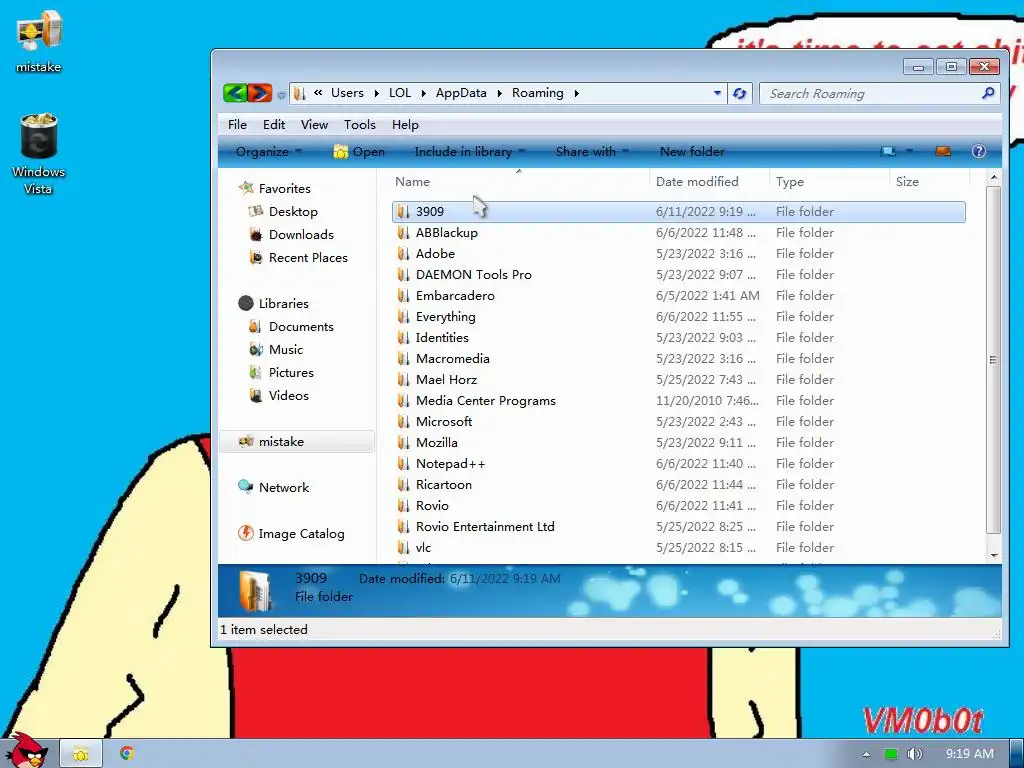Select Desktop in the navigation pane

click(x=293, y=212)
